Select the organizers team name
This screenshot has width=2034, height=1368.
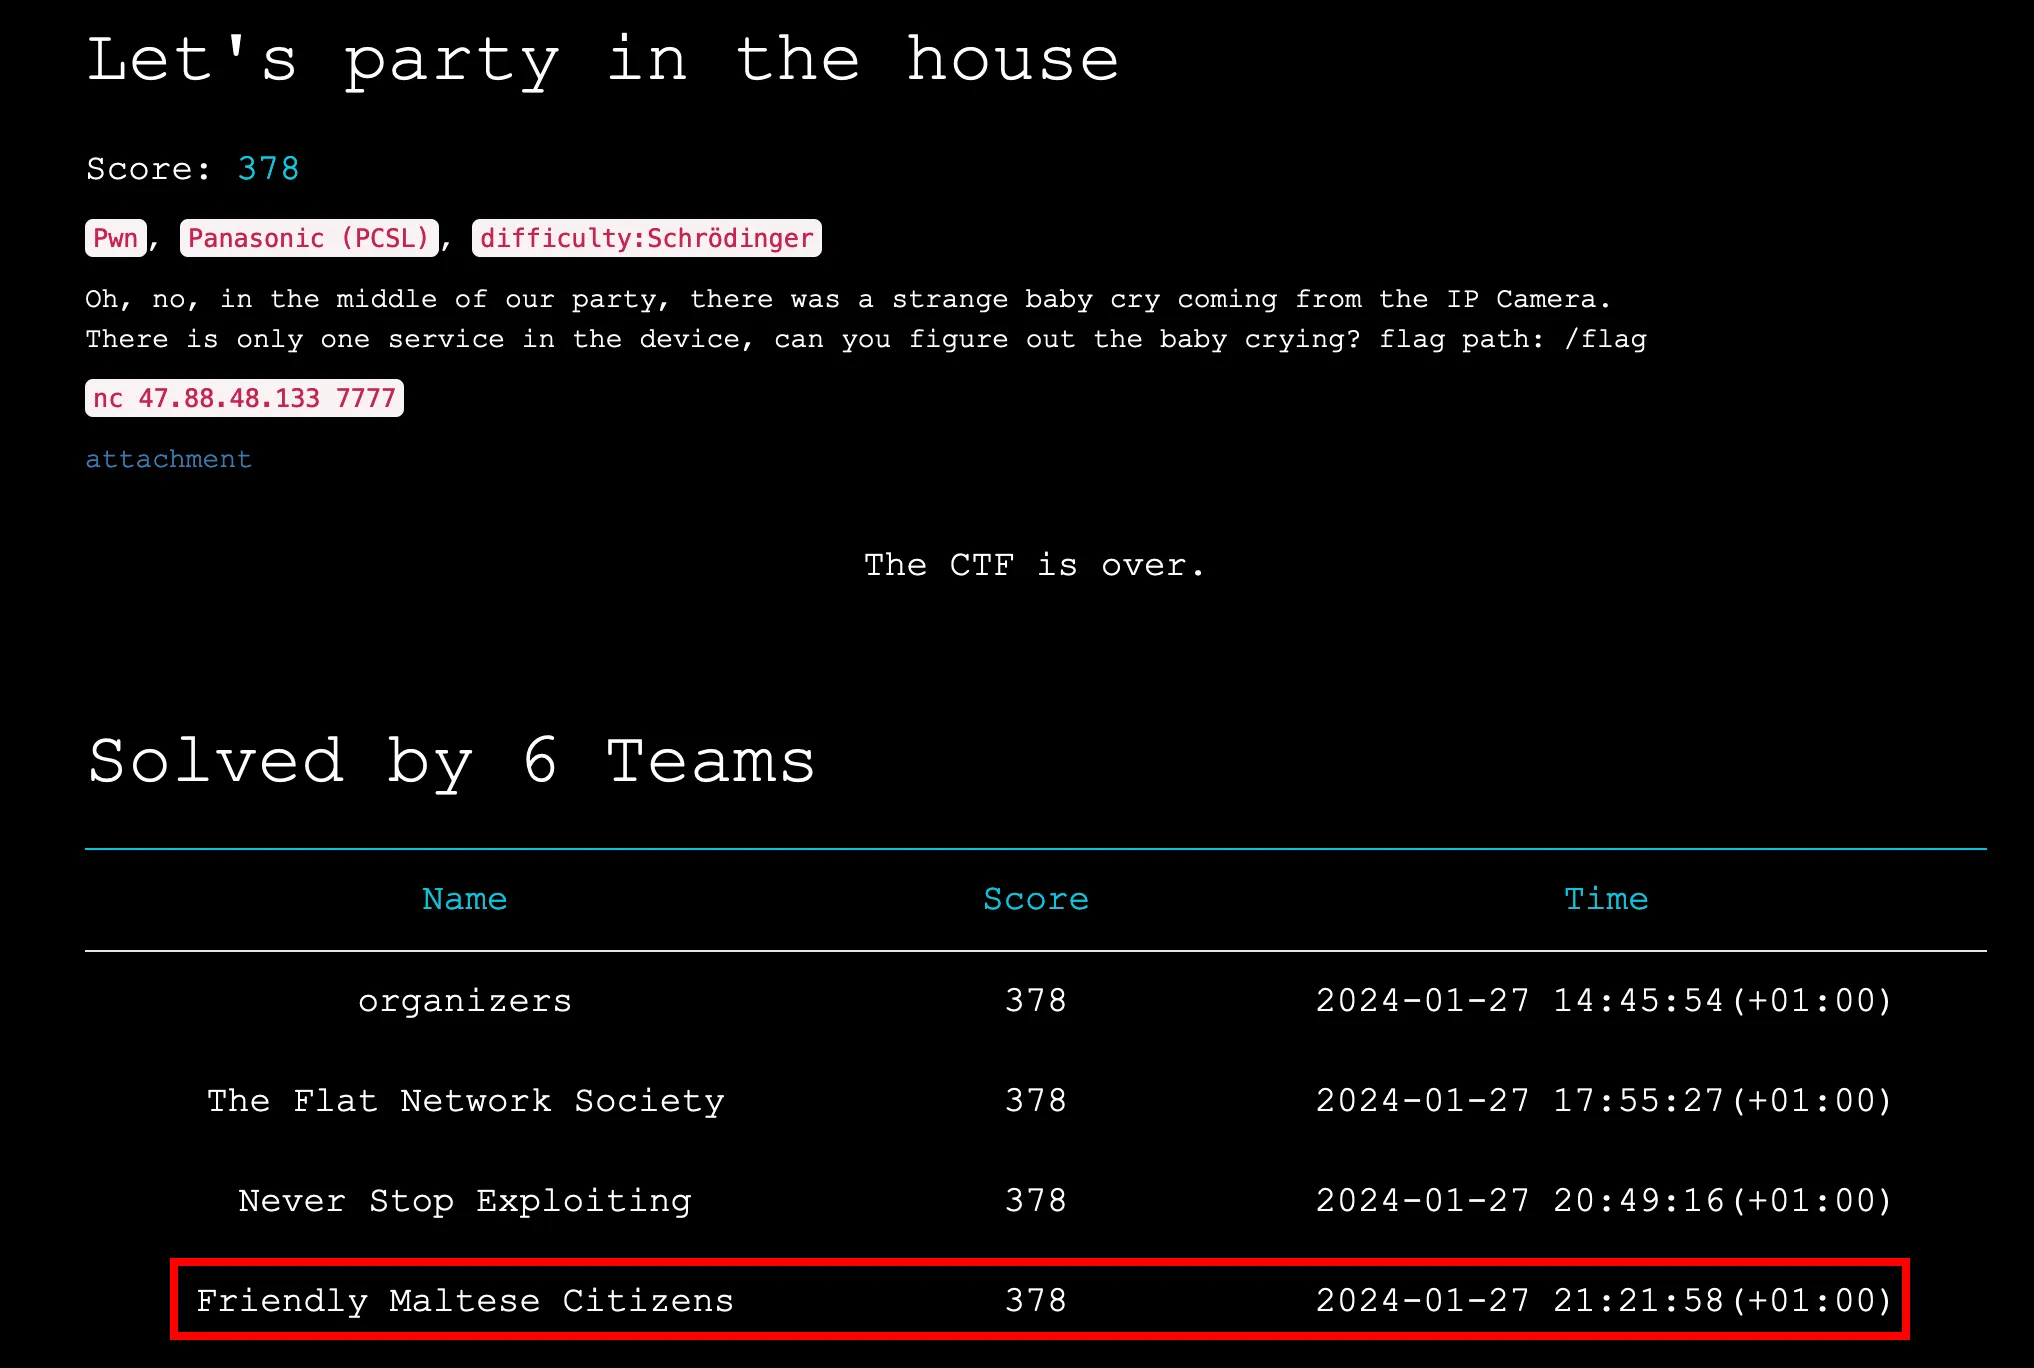[x=465, y=1001]
